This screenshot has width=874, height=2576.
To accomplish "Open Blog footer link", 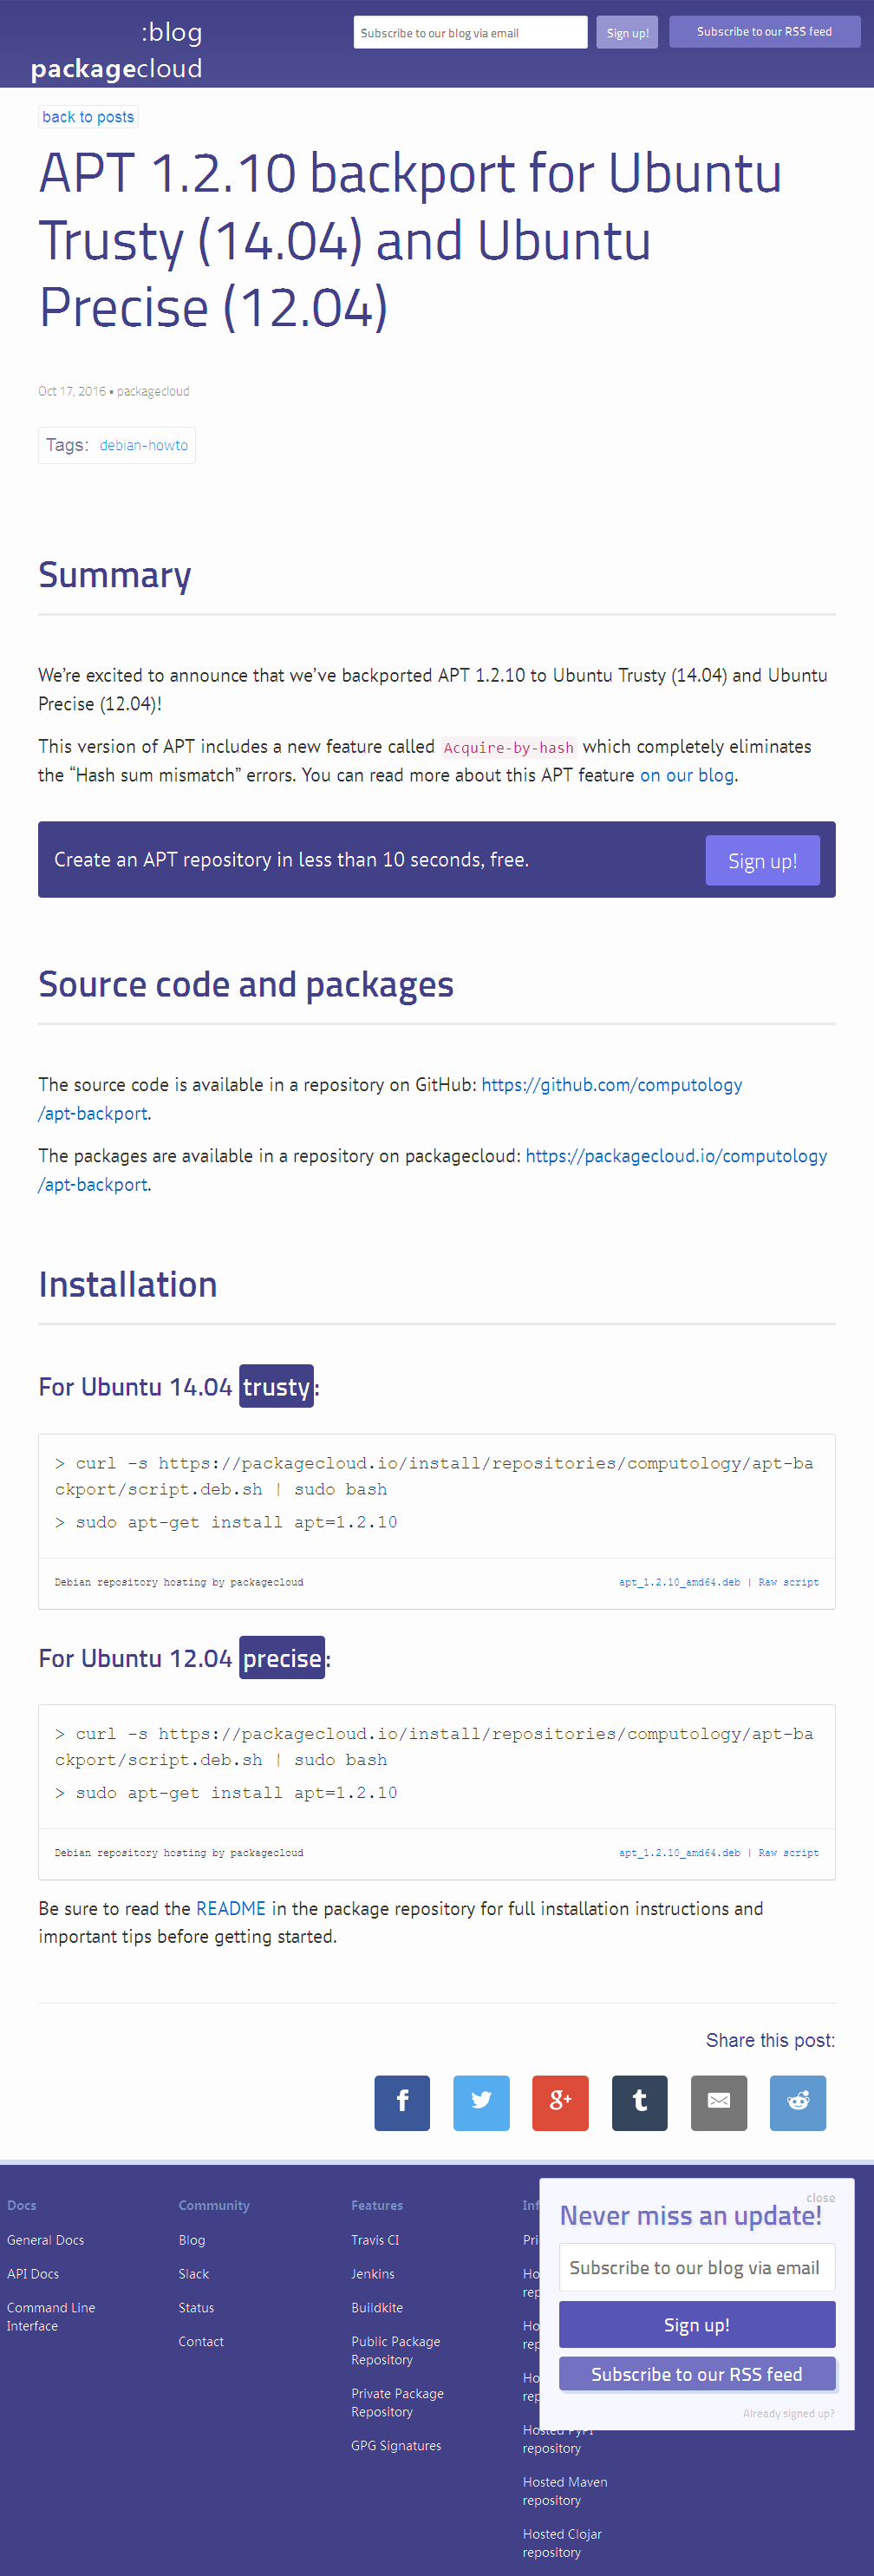I will point(192,2240).
